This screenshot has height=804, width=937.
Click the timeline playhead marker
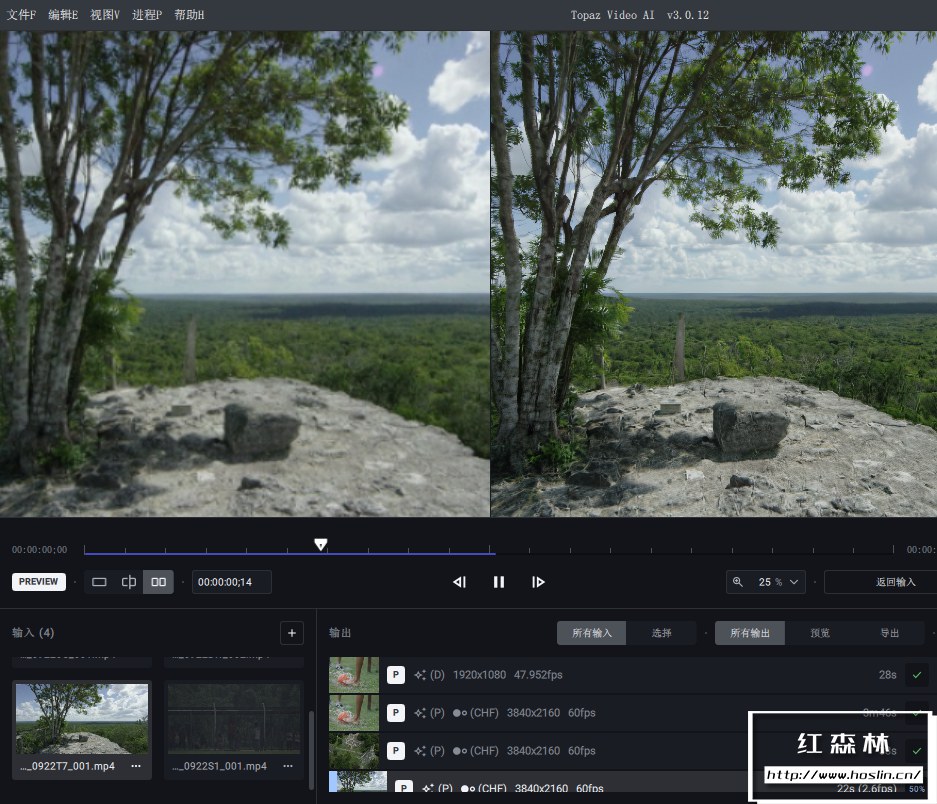click(320, 544)
